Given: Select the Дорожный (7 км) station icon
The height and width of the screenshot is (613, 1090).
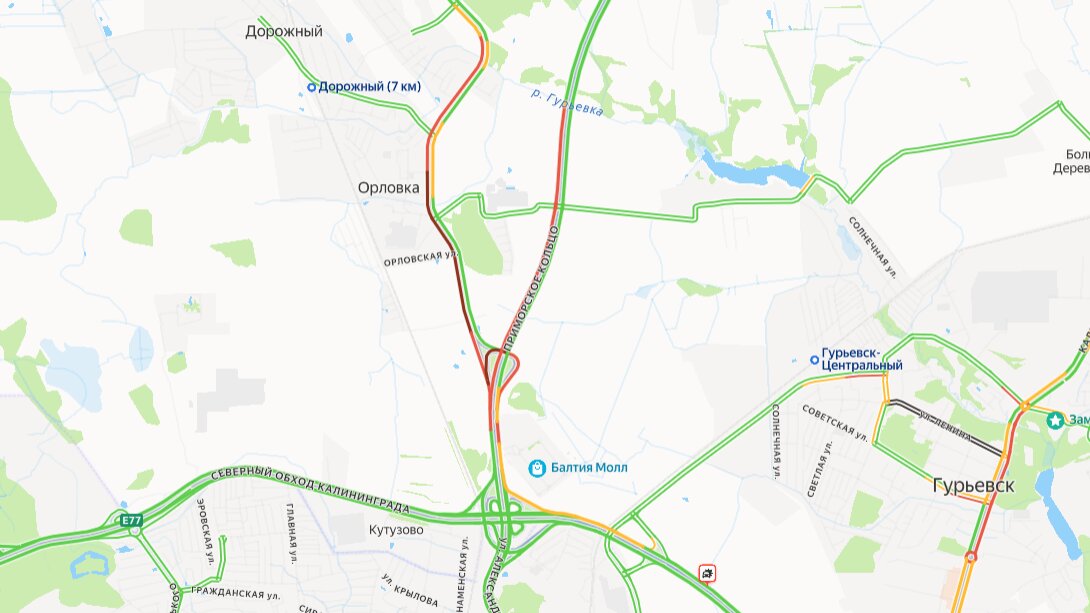Looking at the screenshot, I should [x=311, y=88].
